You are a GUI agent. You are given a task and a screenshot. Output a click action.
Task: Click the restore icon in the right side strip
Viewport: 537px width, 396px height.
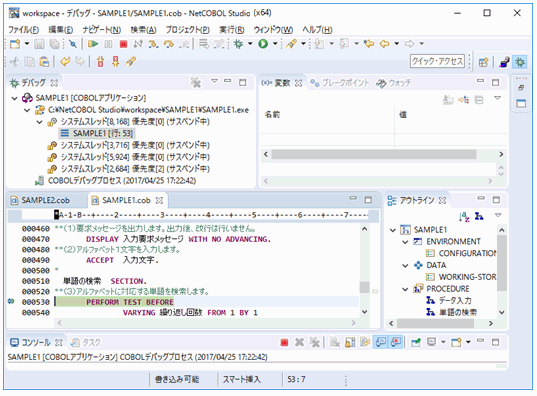(521, 88)
